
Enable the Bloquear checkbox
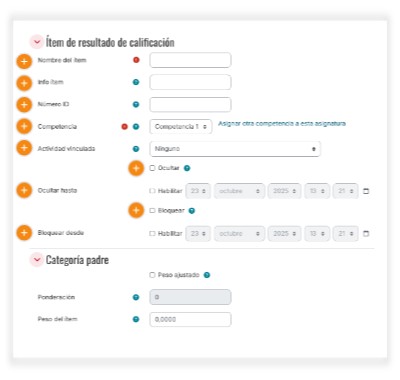click(152, 211)
